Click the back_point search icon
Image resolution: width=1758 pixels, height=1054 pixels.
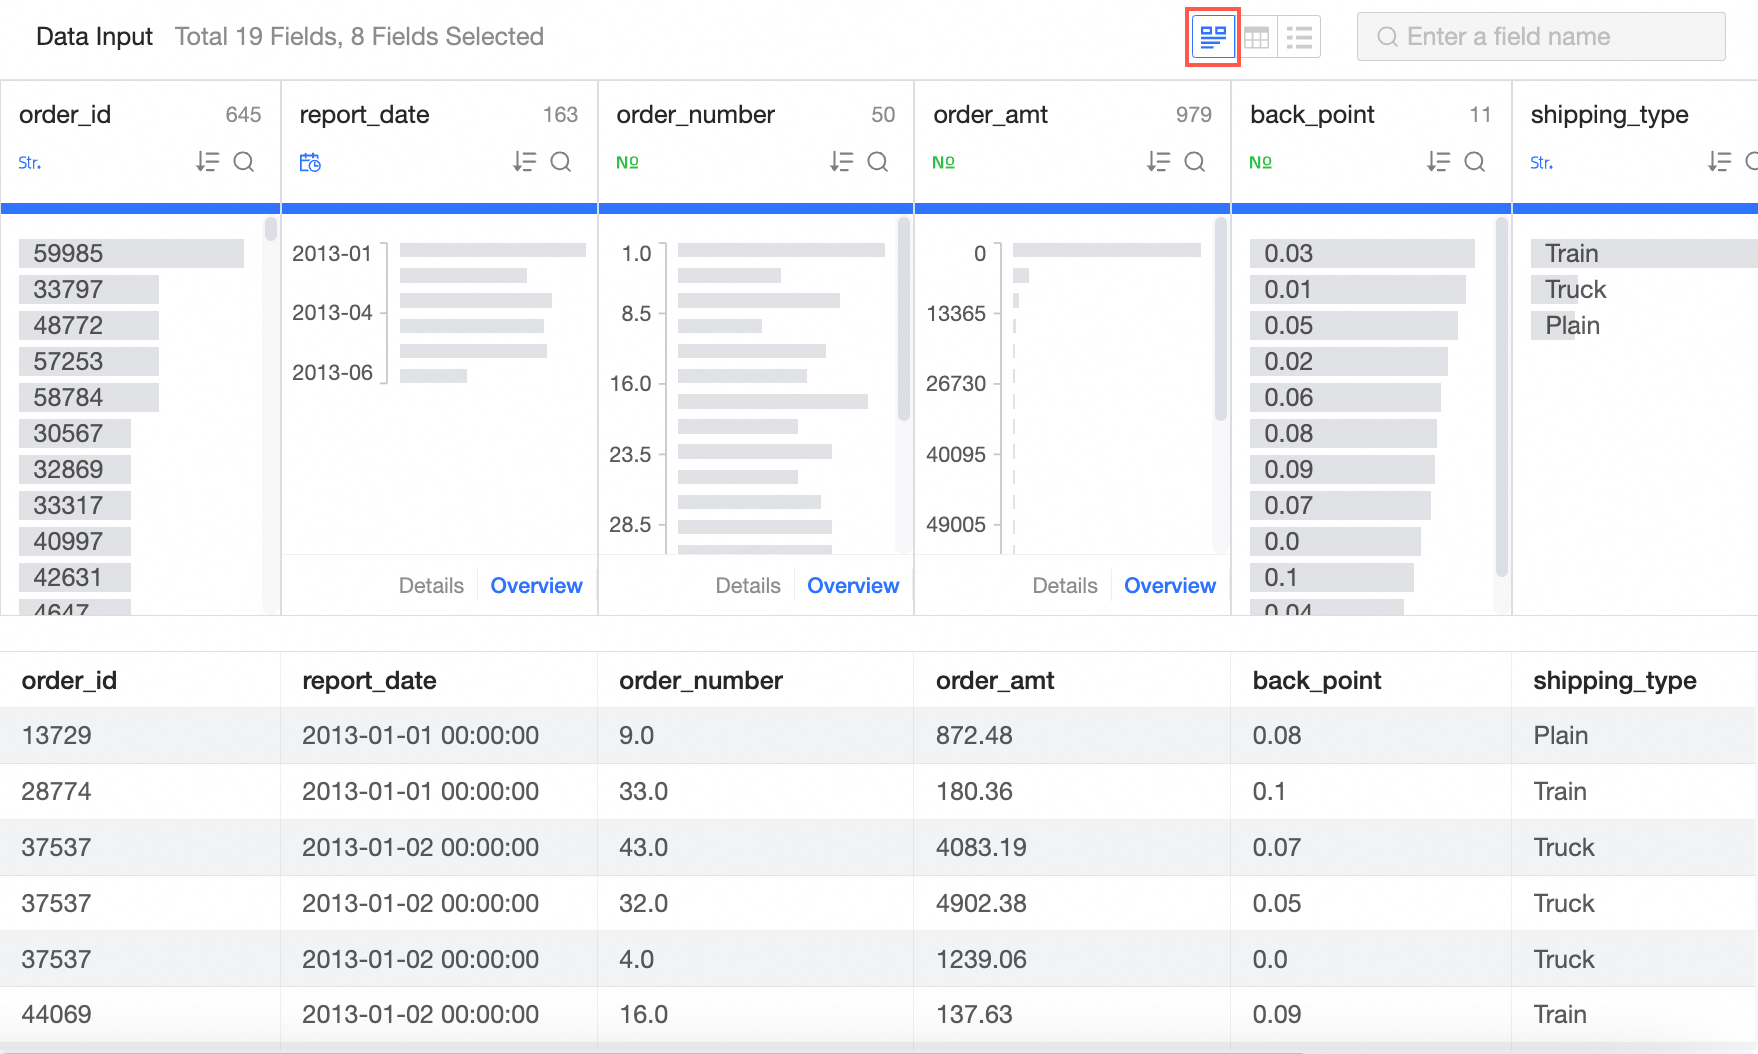[x=1475, y=162]
